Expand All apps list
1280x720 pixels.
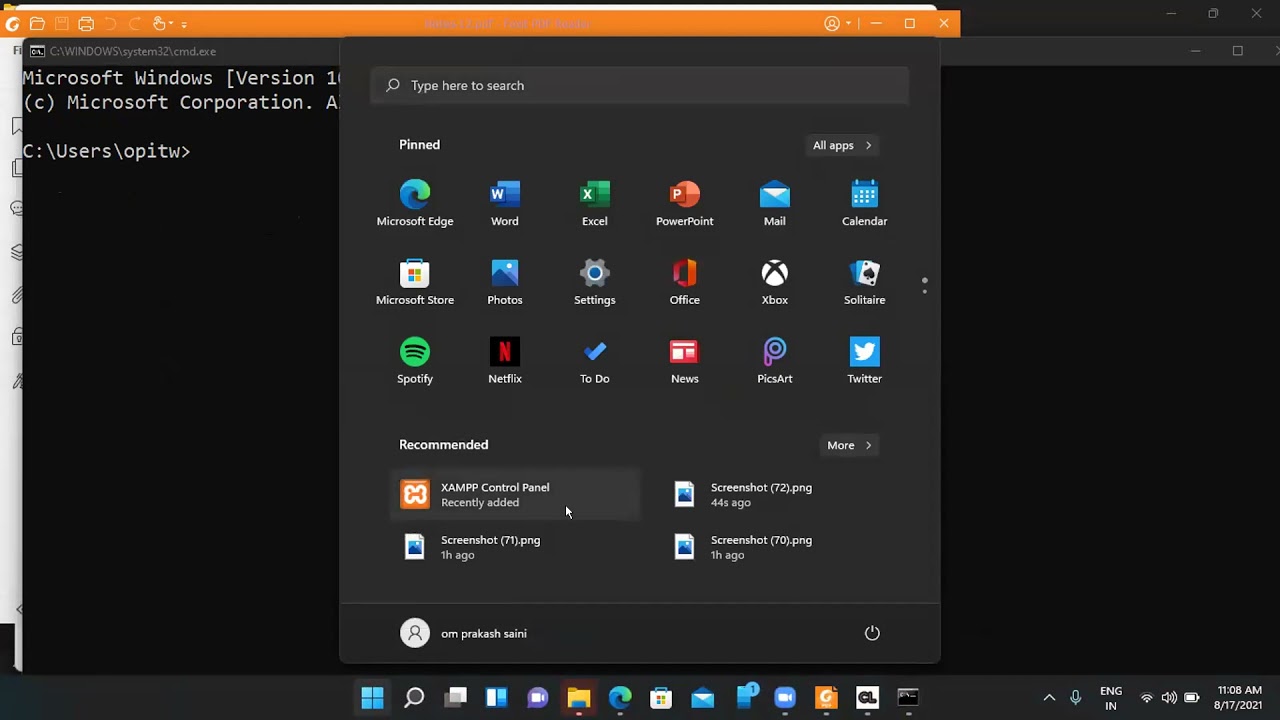(x=842, y=145)
